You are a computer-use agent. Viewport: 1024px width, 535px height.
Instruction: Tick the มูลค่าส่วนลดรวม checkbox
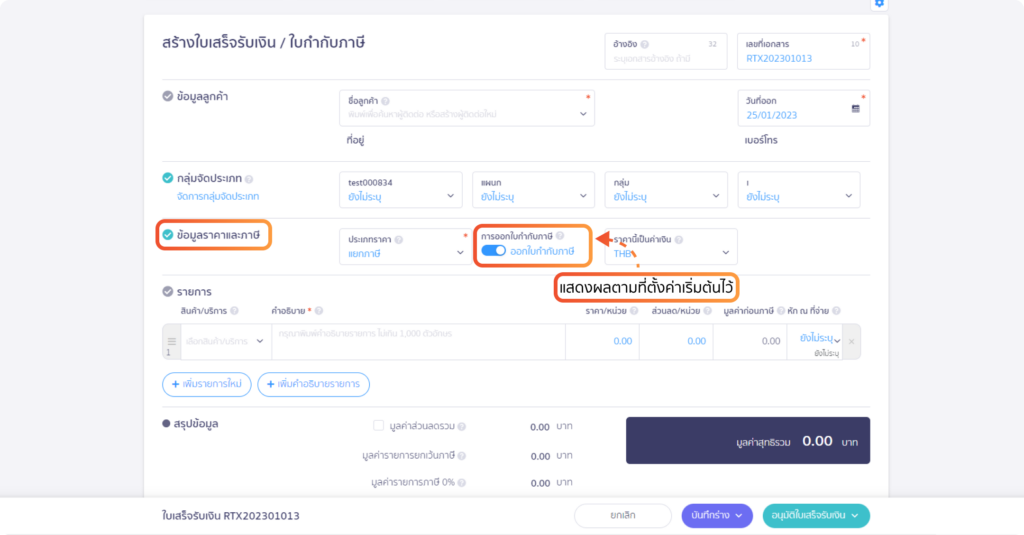[378, 425]
